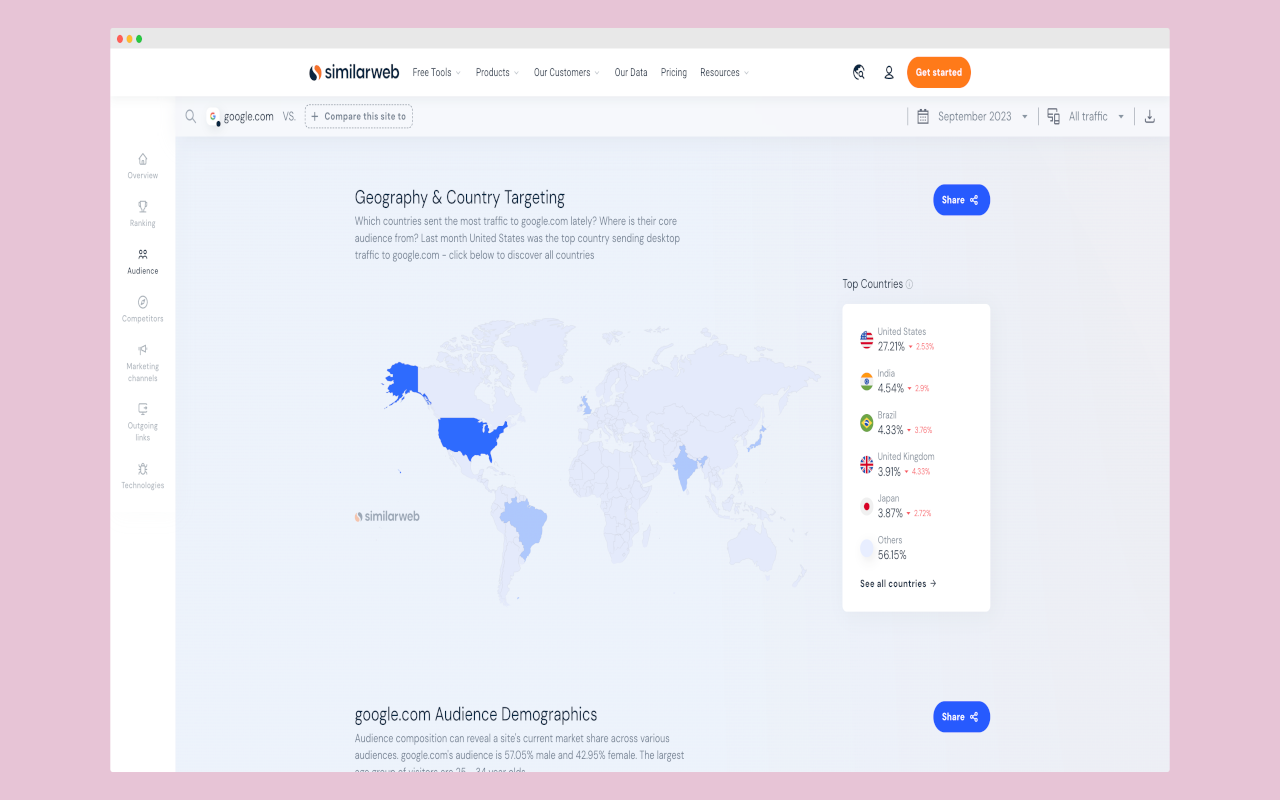Click the download report icon
1280x800 pixels.
coord(1149,116)
